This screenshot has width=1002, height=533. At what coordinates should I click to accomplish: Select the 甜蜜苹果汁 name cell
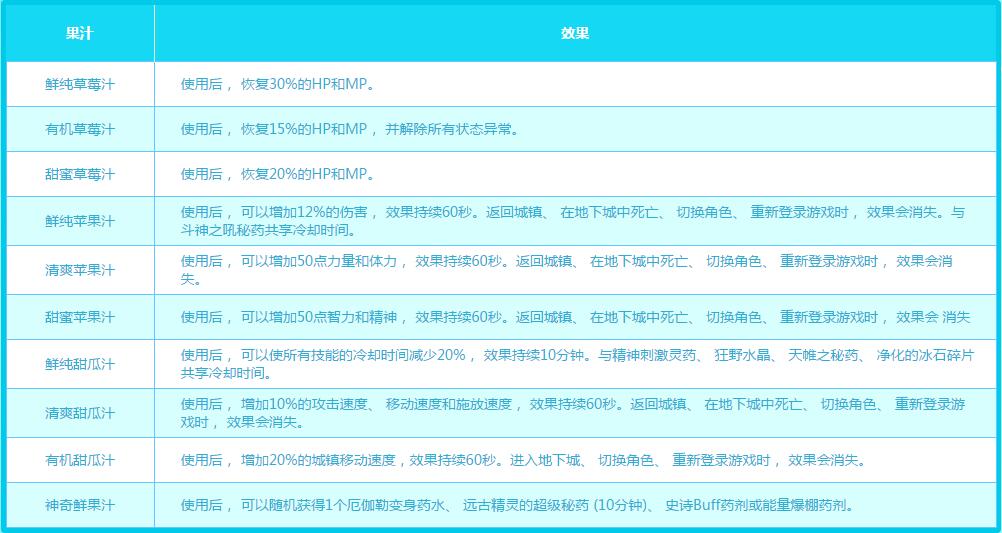[80, 317]
